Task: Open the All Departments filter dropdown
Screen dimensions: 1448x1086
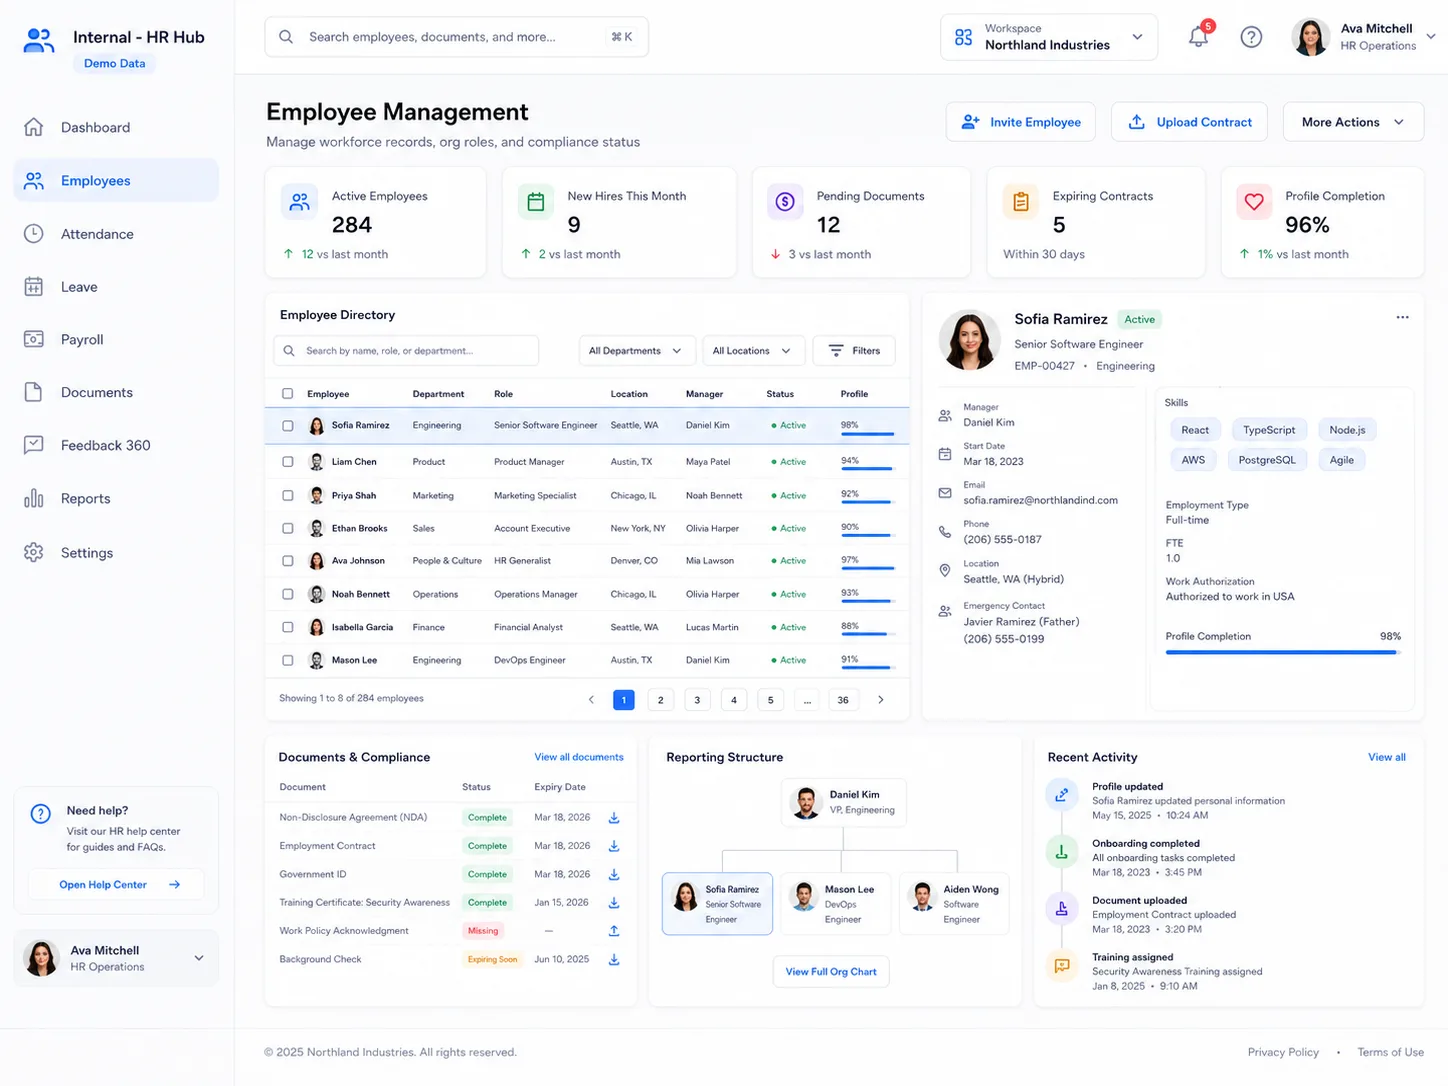Action: coord(635,351)
